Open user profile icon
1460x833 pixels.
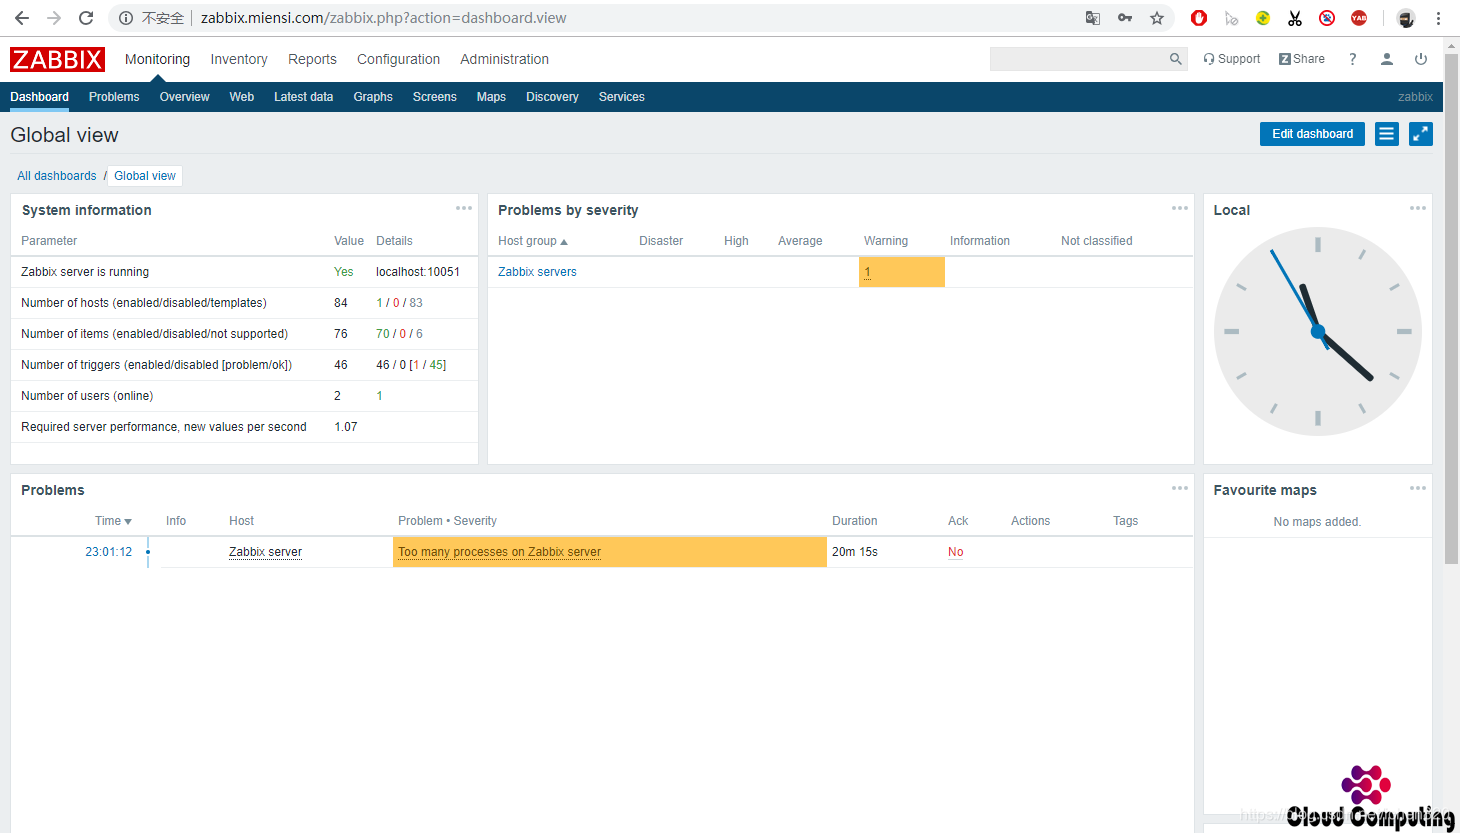[x=1387, y=59]
